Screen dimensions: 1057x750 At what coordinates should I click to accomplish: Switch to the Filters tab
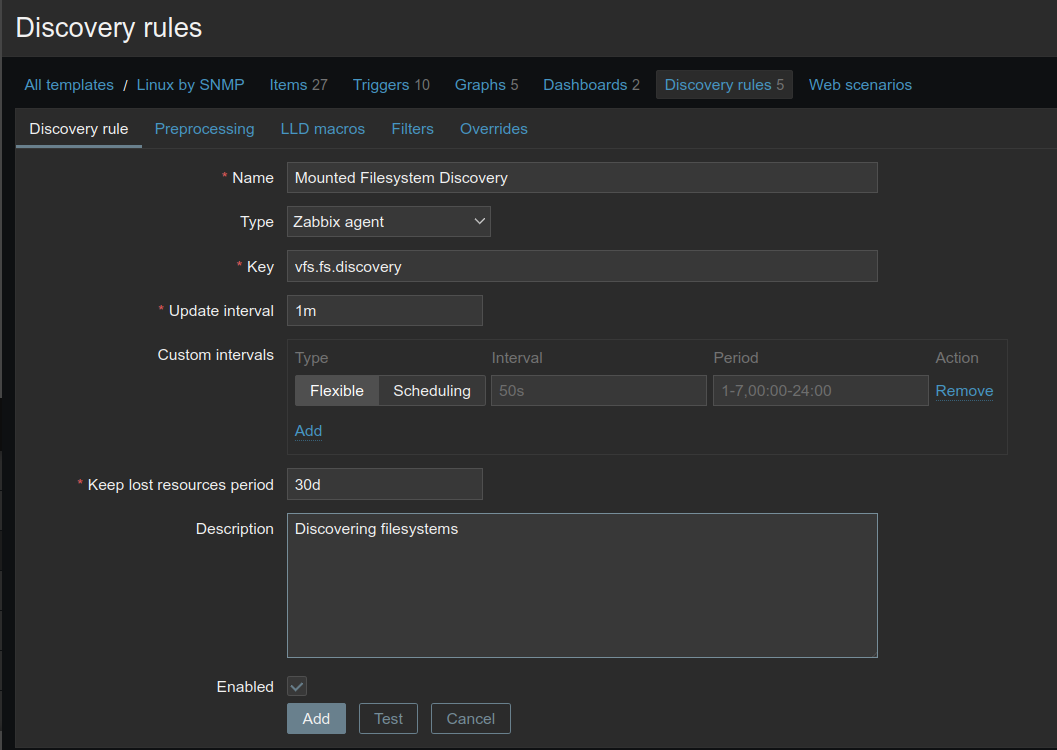413,129
